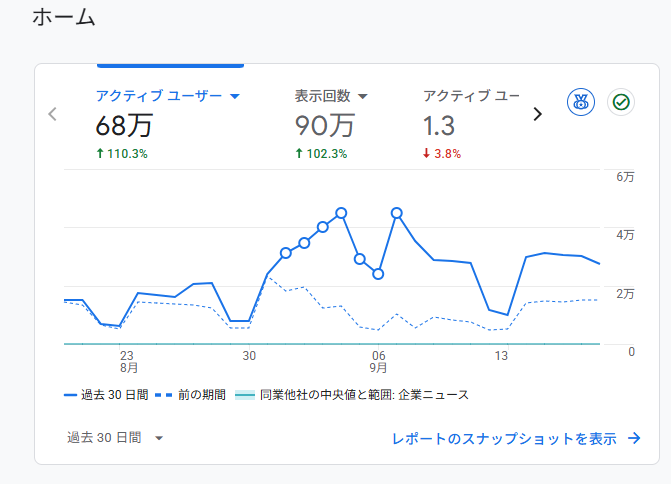671x484 pixels.
Task: Click the 30 axis date label
Action: (249, 356)
